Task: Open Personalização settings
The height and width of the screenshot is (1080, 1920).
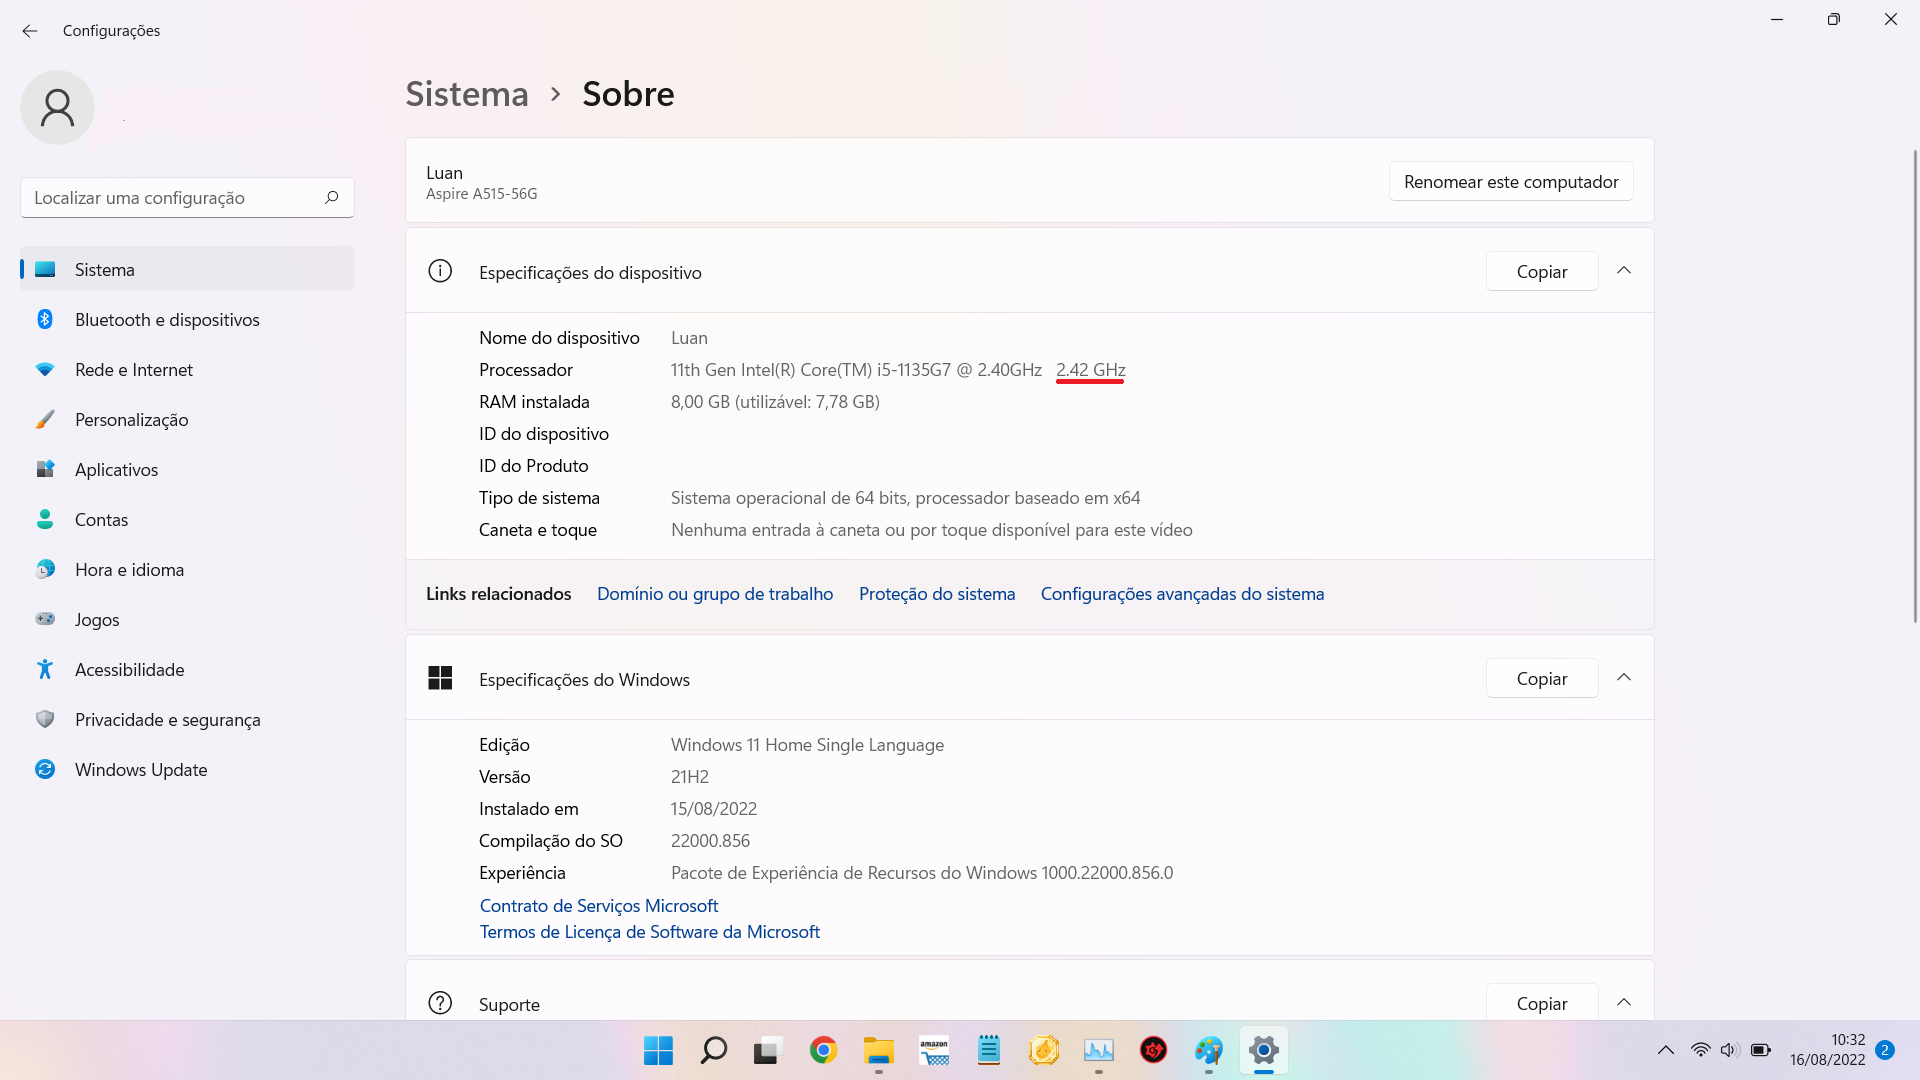Action: 187,419
